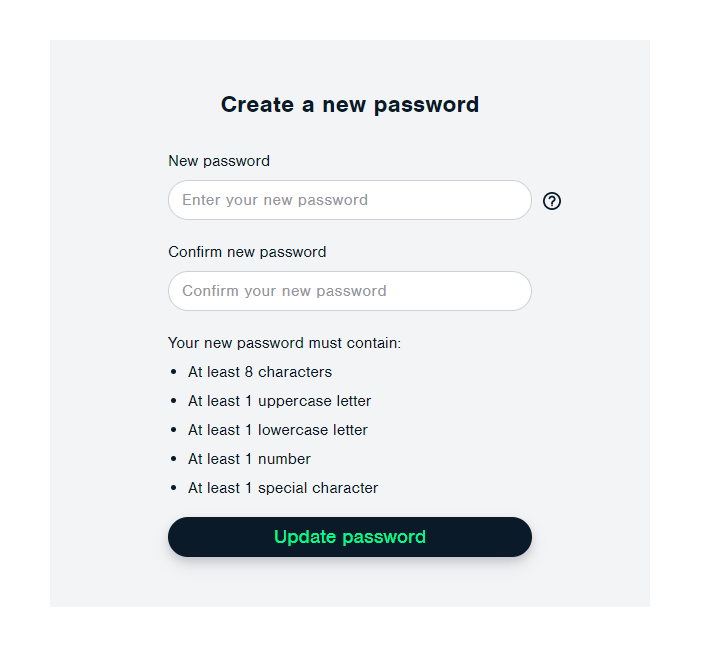Click the "At least 1 lowercase letter" requirement
Screen dimensions: 710x655
[x=278, y=430]
